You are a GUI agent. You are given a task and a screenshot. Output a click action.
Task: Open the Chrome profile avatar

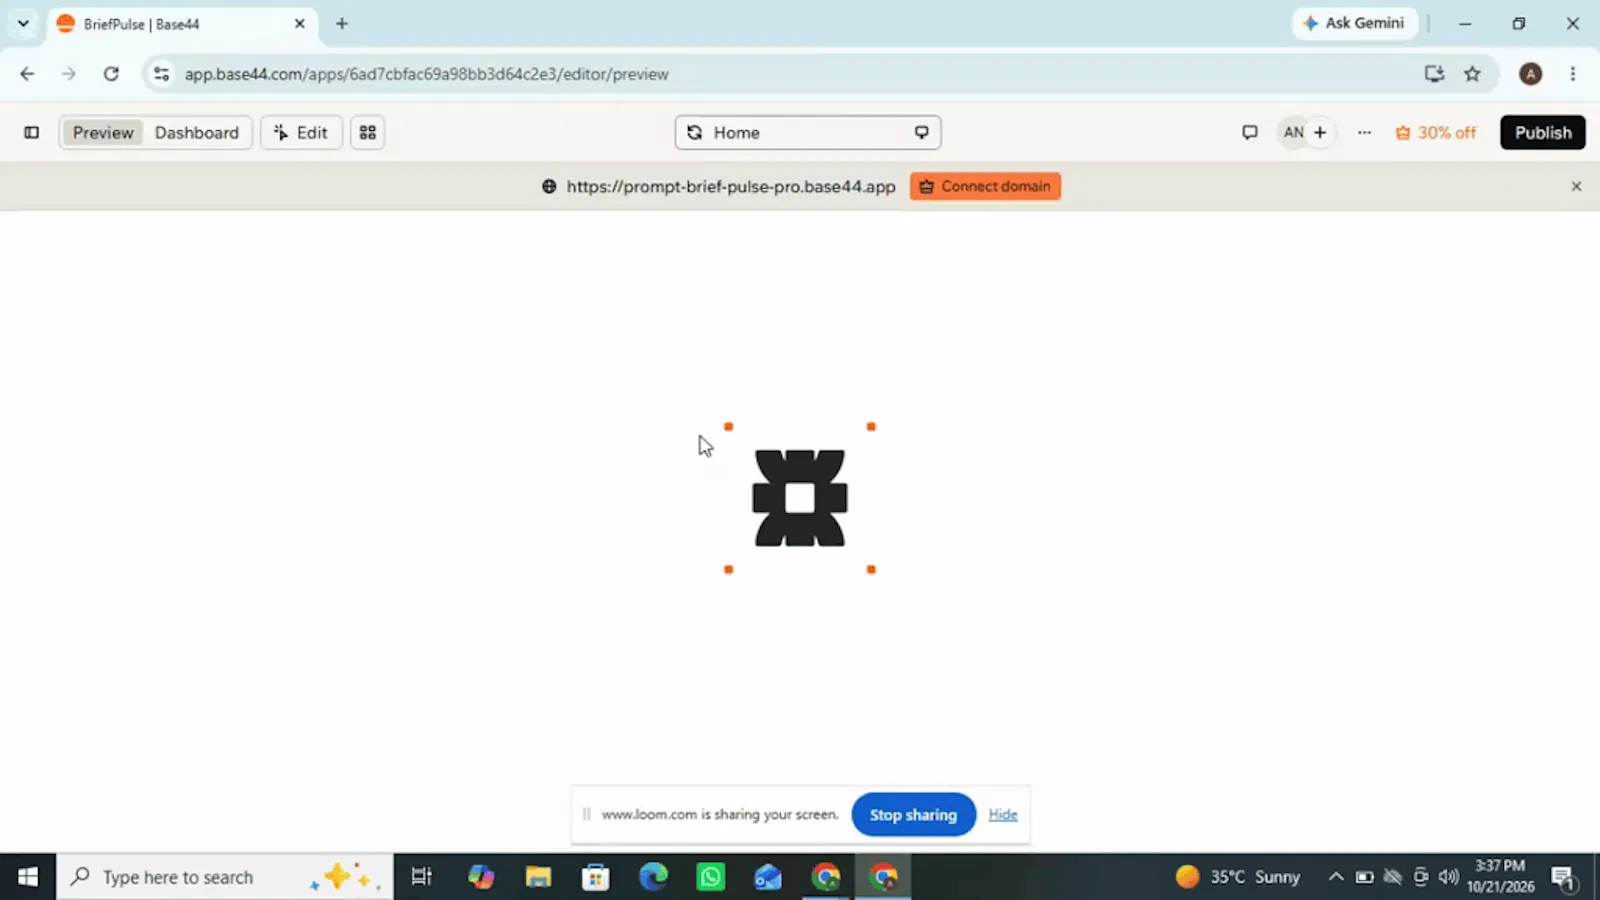[1530, 74]
